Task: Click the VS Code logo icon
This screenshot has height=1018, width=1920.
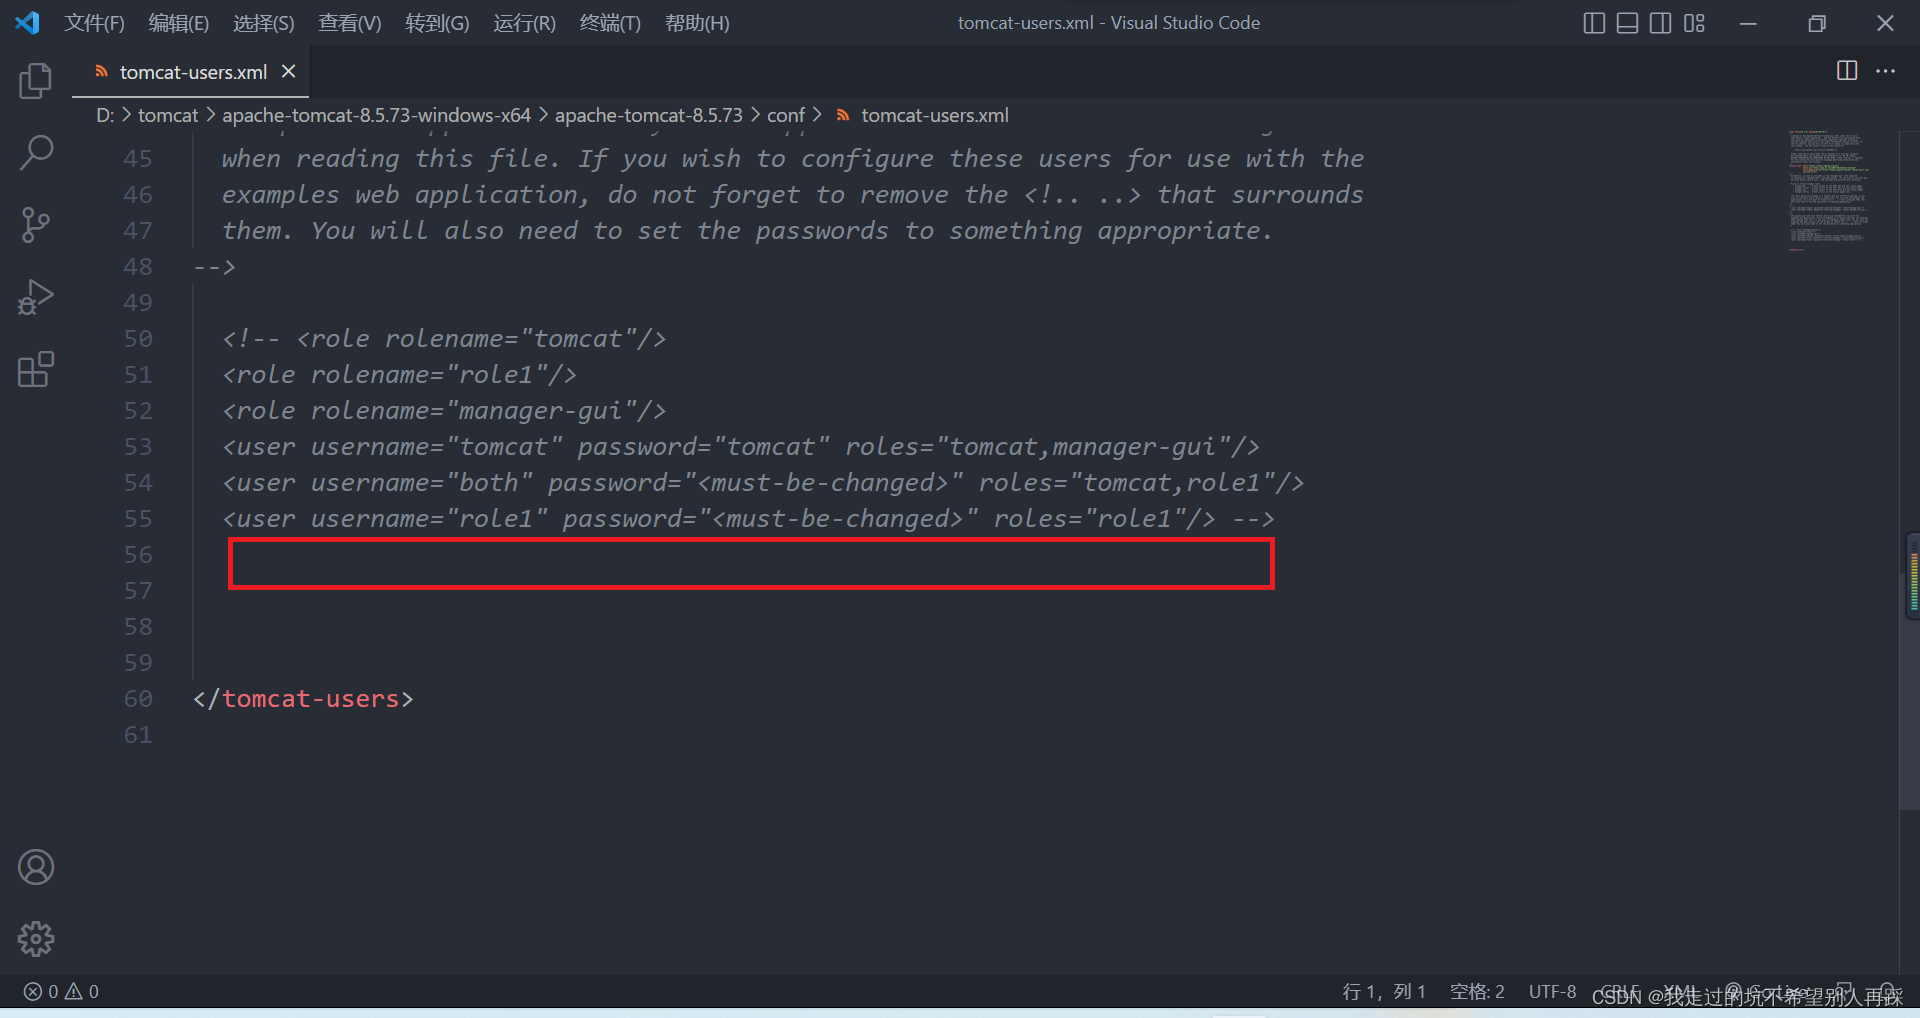Action: point(27,22)
